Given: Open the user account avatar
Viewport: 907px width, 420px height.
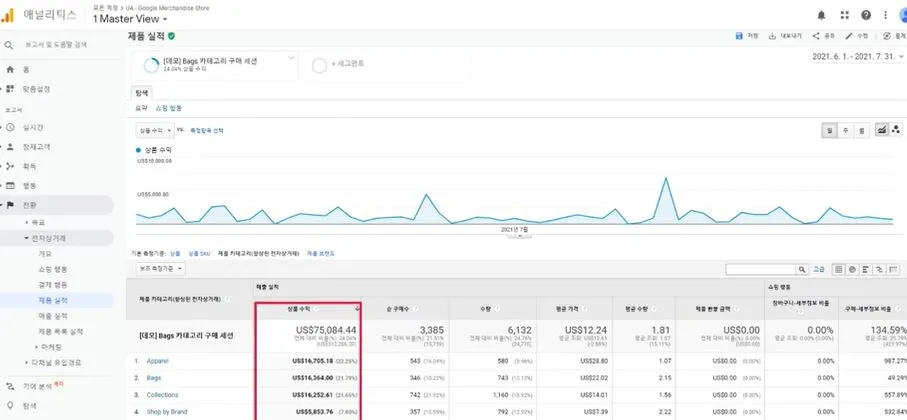Looking at the screenshot, I should (x=903, y=15).
